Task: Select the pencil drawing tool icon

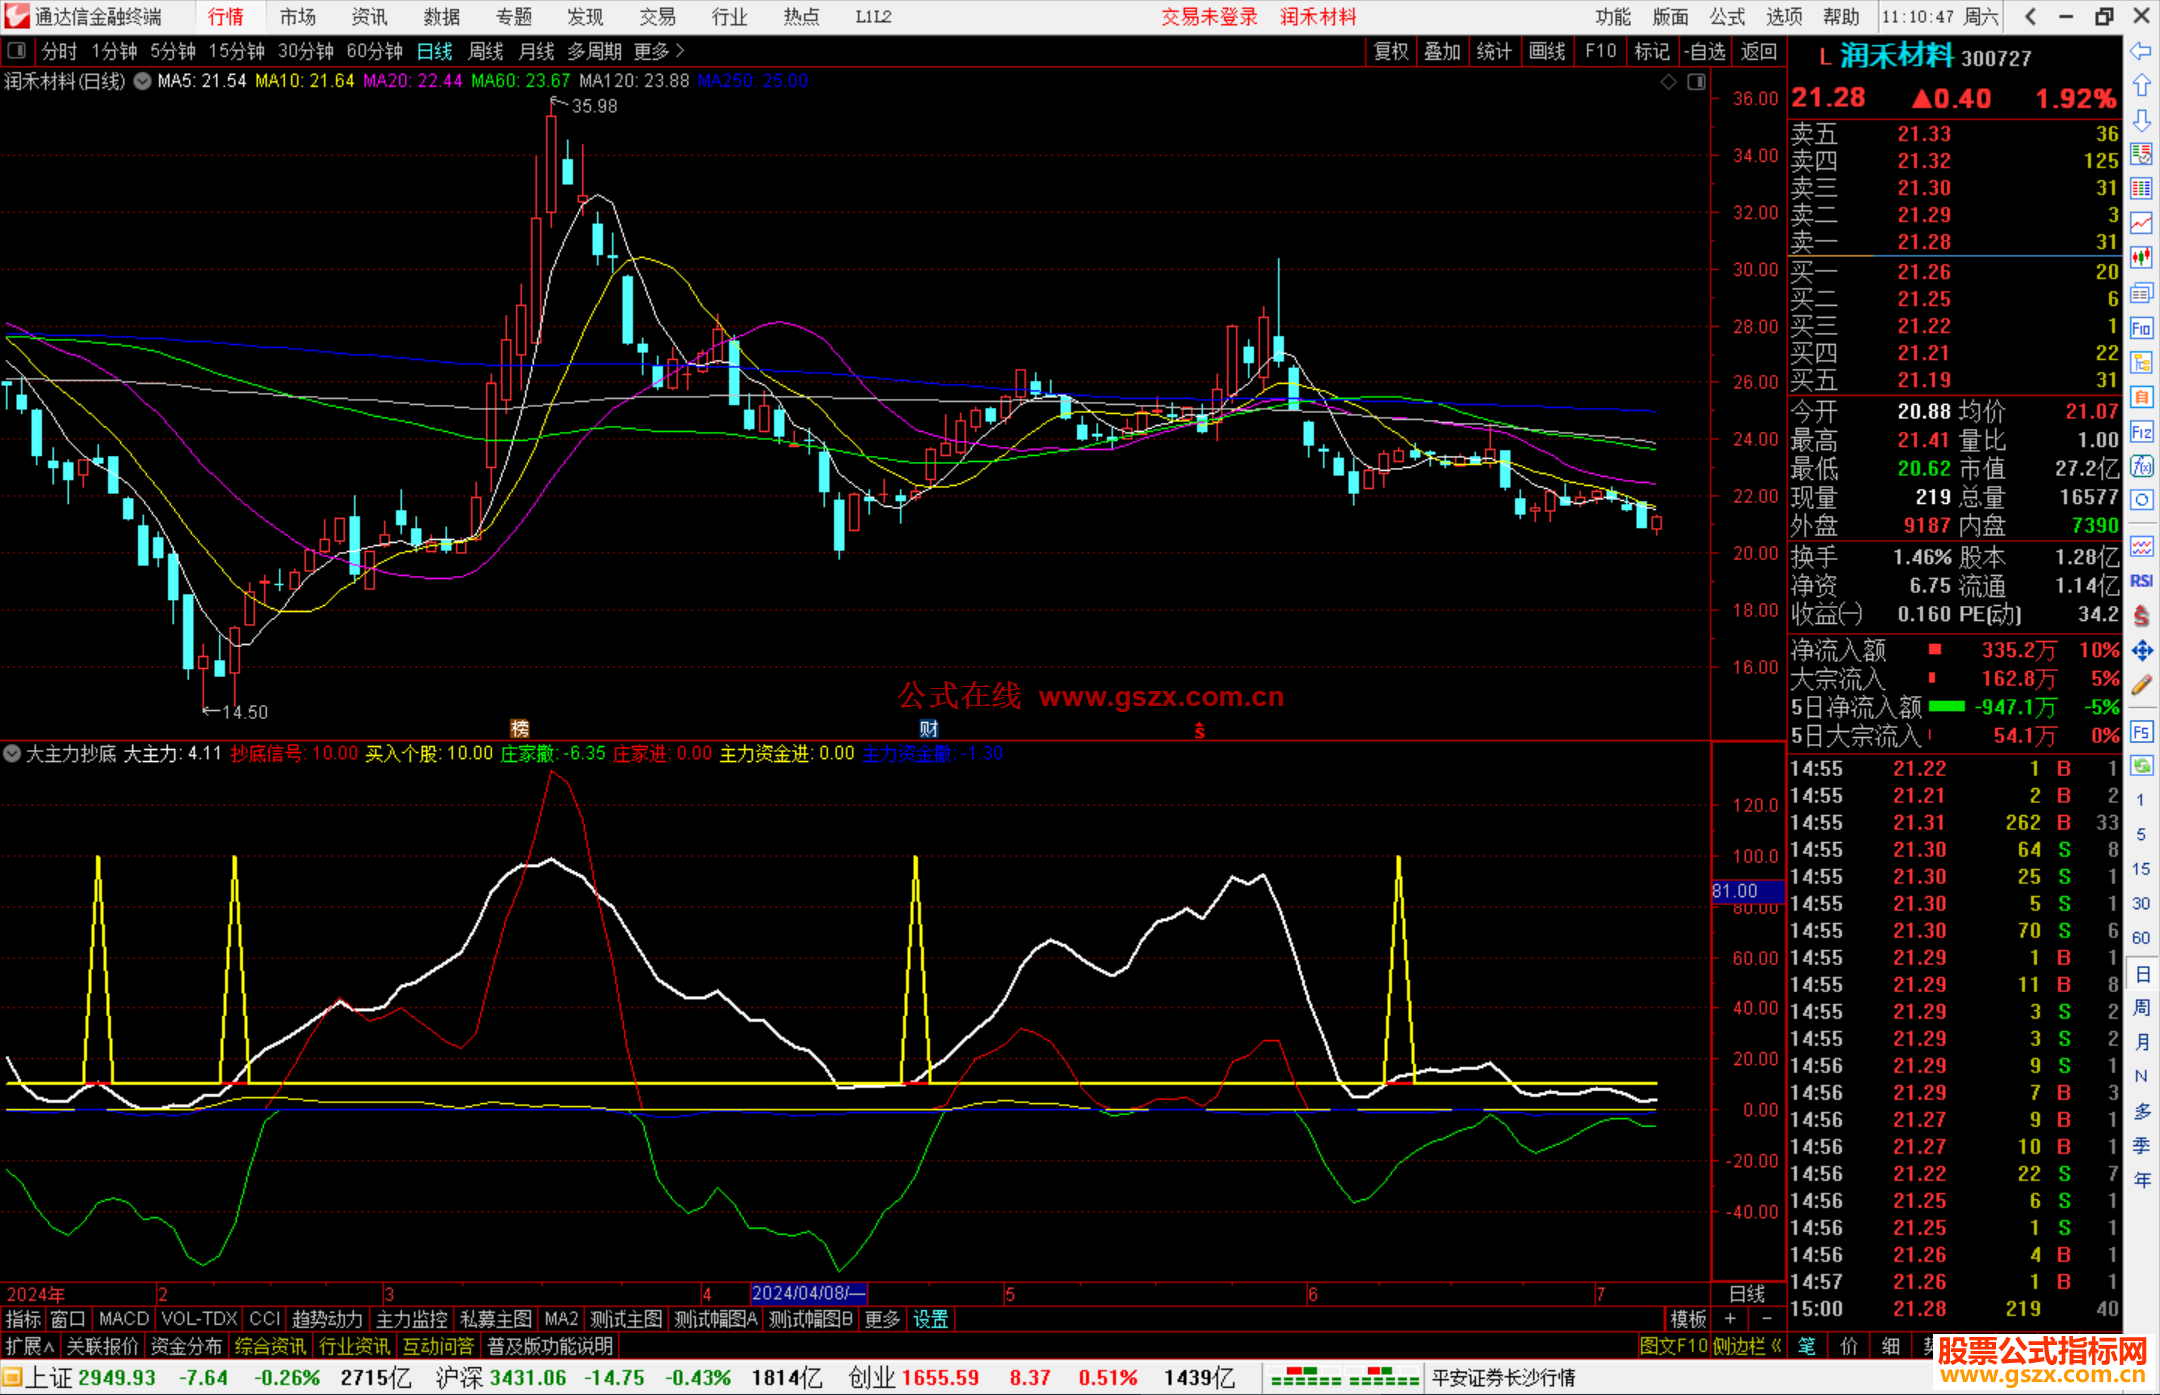Action: 2141,685
